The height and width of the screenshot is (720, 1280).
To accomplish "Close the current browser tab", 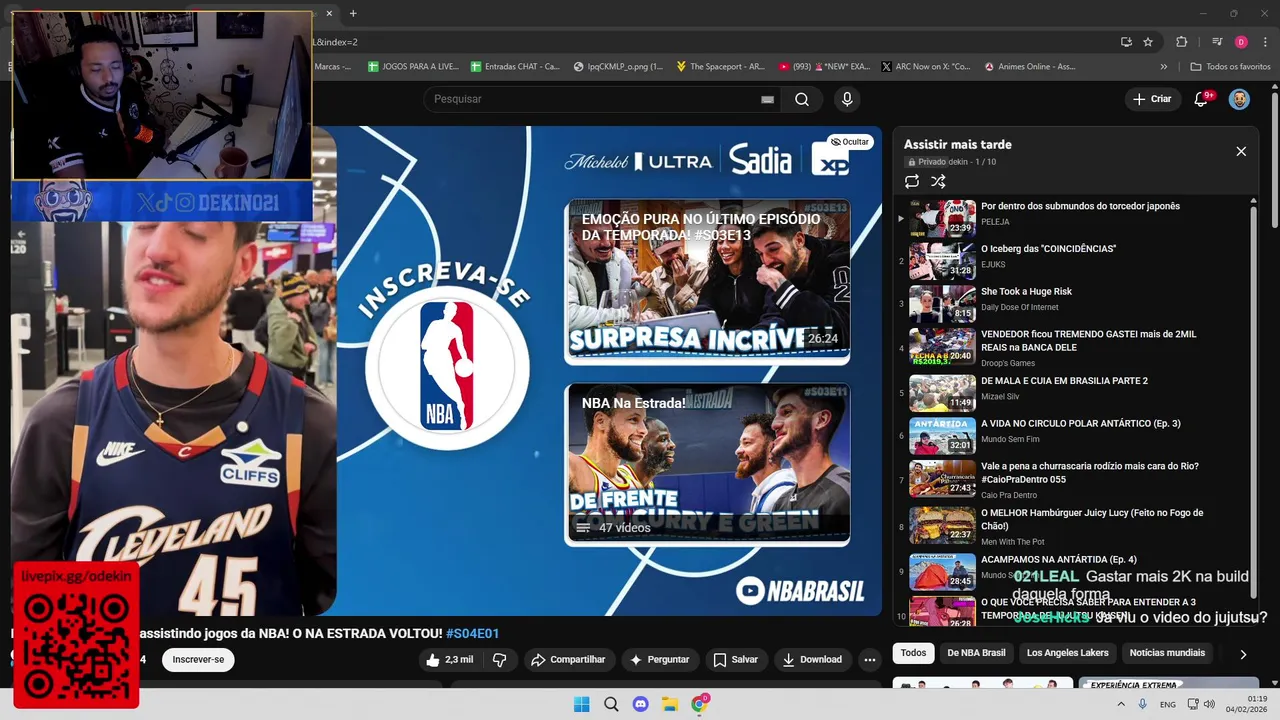I will tap(329, 13).
